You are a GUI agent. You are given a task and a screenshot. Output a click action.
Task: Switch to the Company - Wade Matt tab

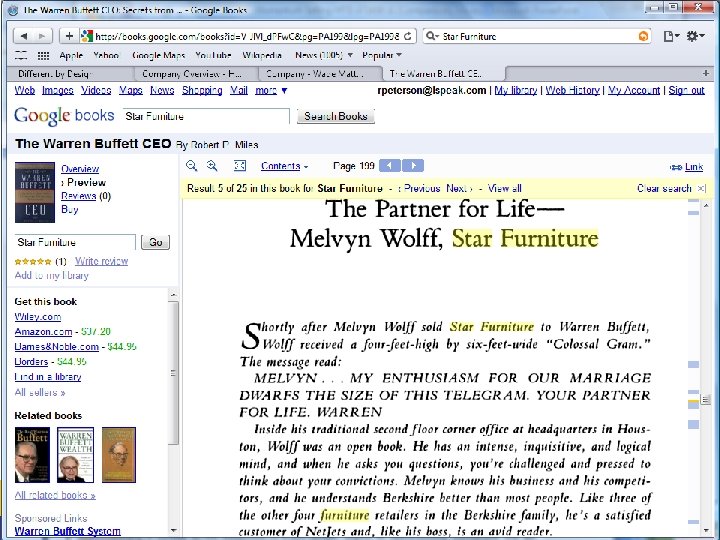(321, 73)
